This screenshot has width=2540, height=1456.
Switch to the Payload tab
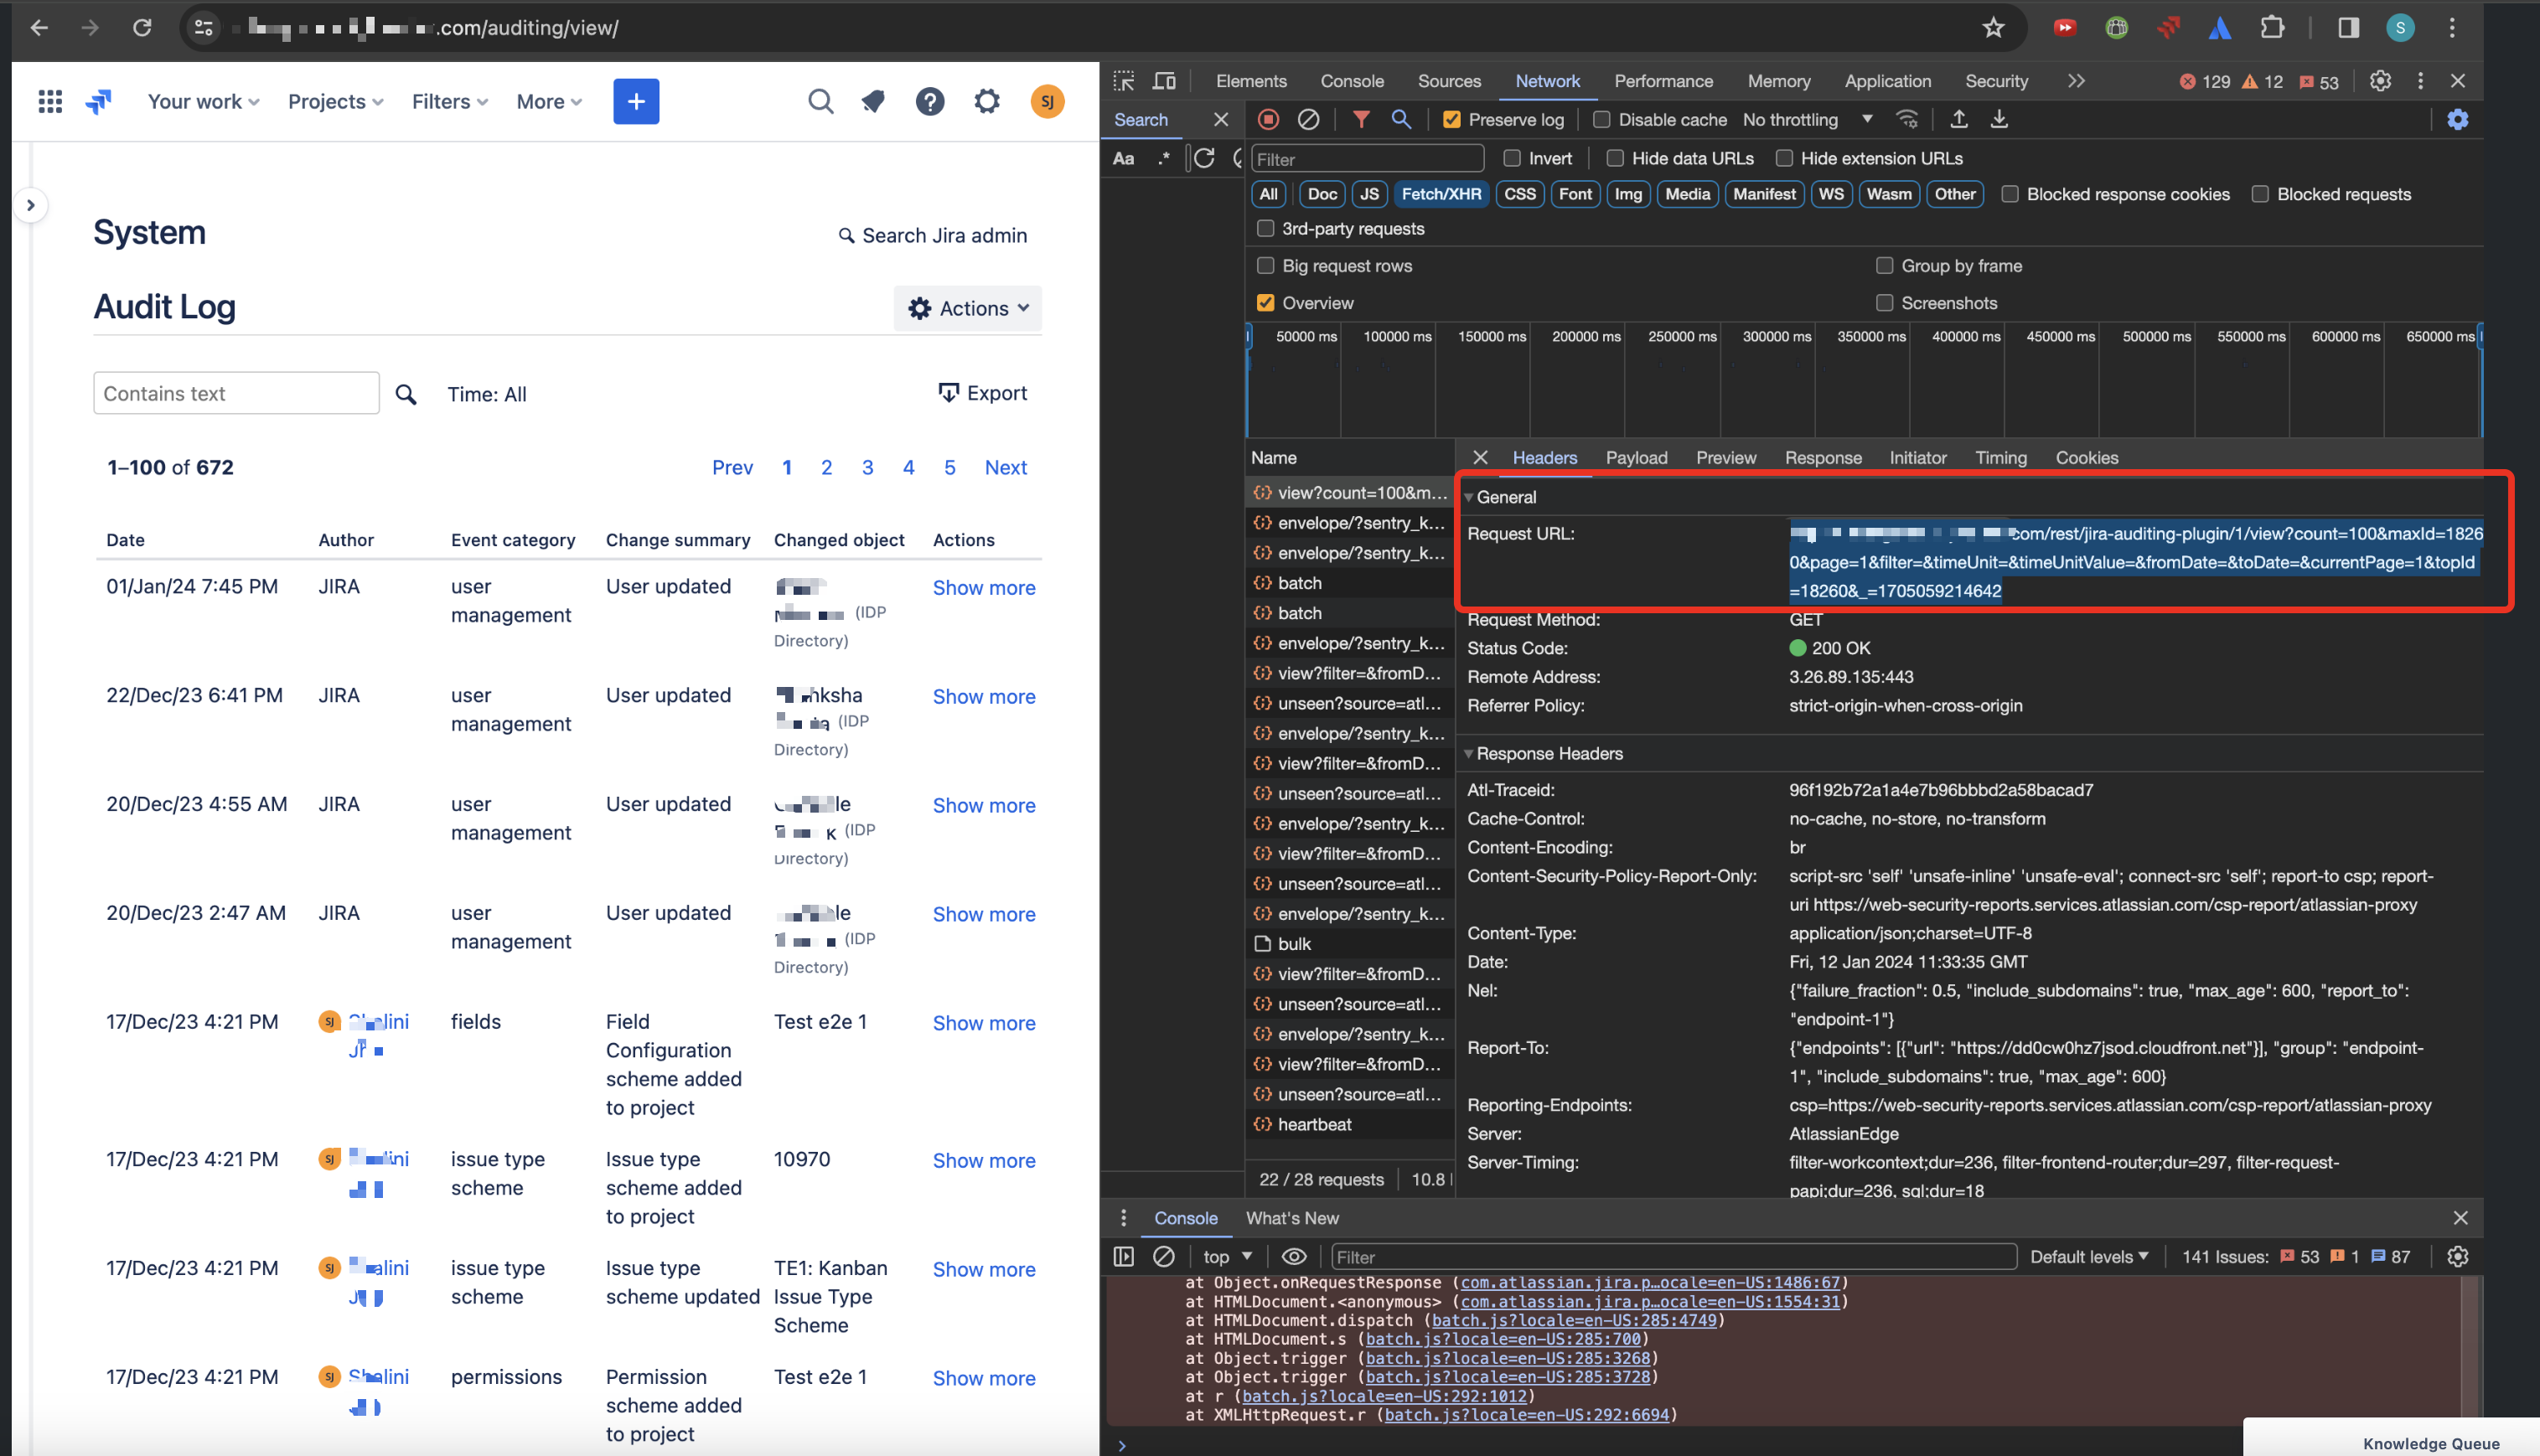point(1636,458)
